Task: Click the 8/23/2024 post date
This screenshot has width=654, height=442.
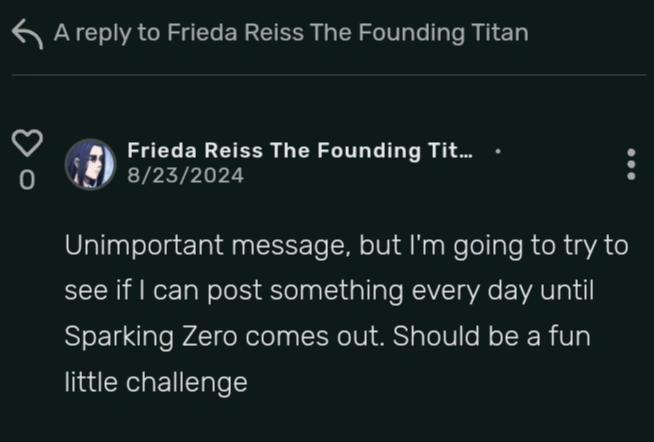Action: (x=185, y=176)
